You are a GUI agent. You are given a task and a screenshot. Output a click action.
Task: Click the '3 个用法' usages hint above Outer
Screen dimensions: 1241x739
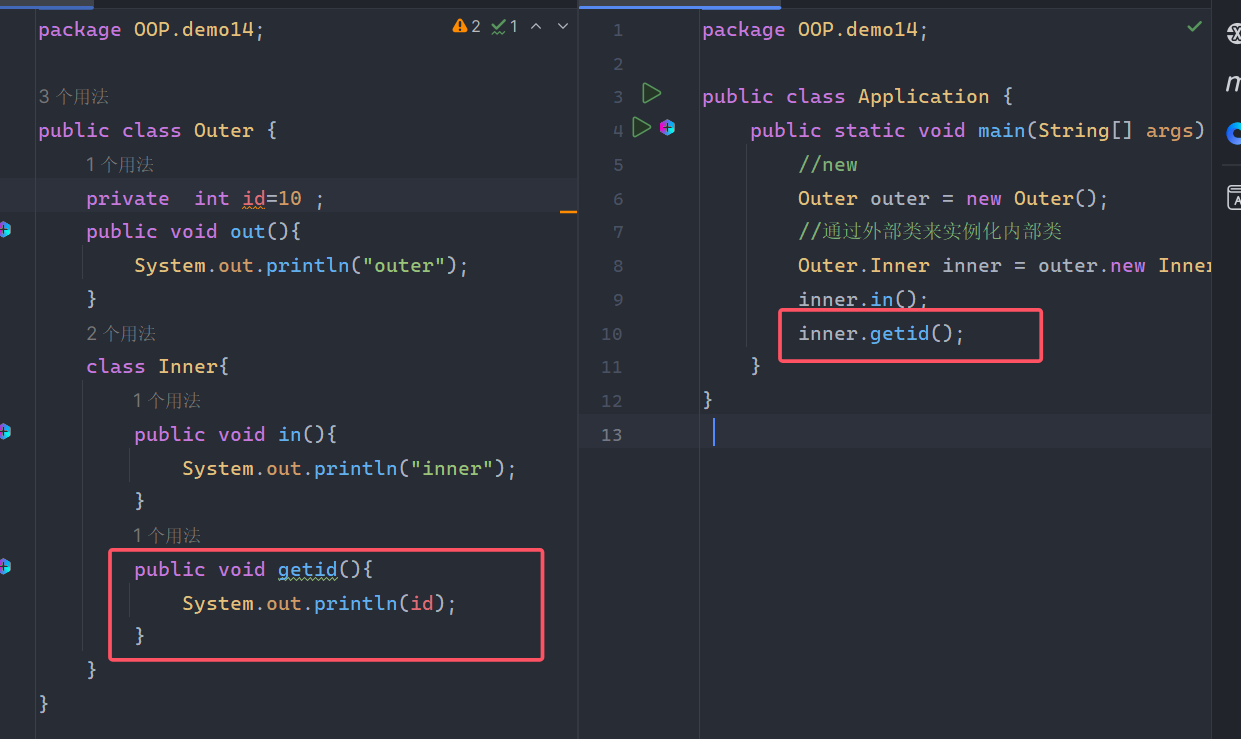pos(74,97)
